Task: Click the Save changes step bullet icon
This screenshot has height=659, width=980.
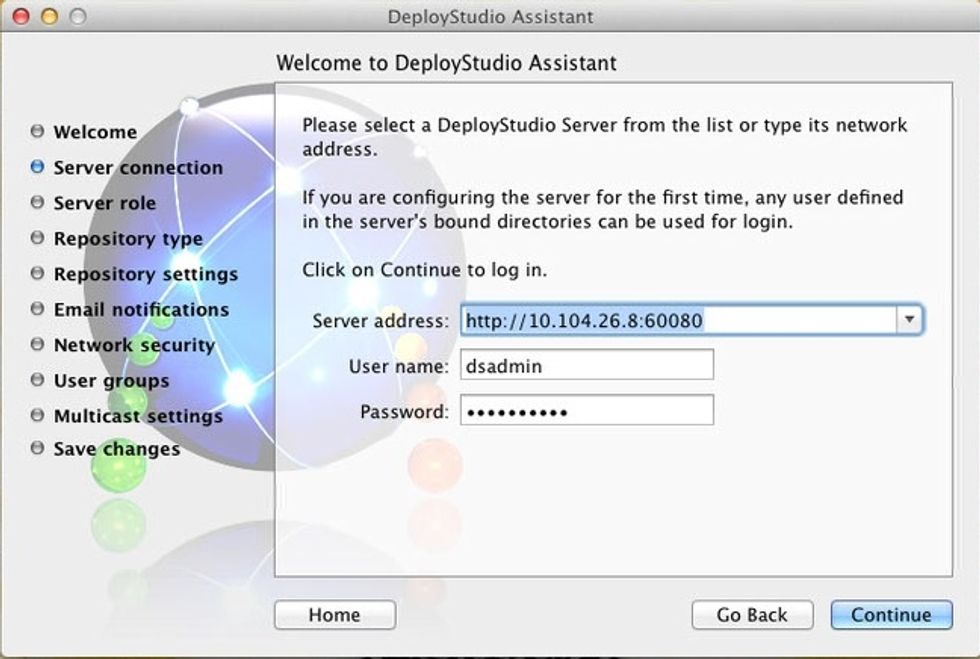Action: (38, 449)
